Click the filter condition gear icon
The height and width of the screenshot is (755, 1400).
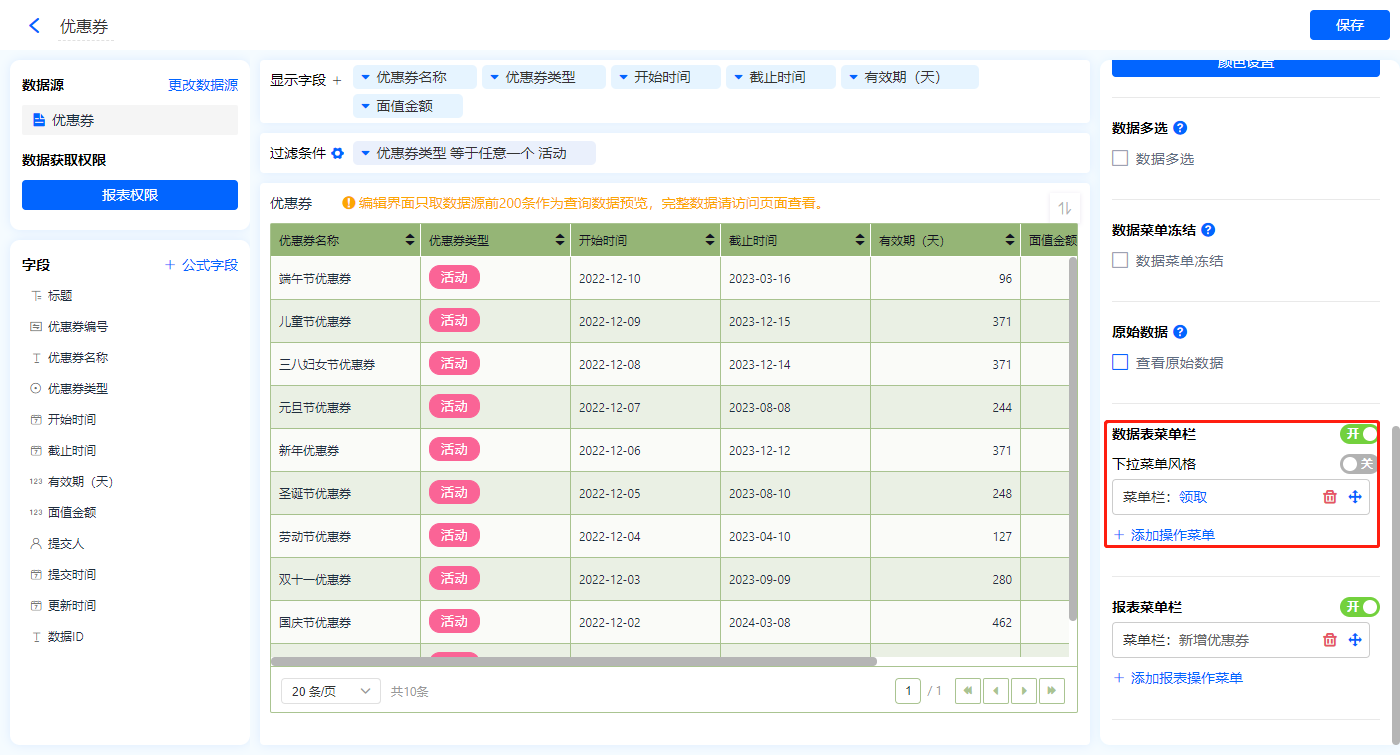[338, 153]
